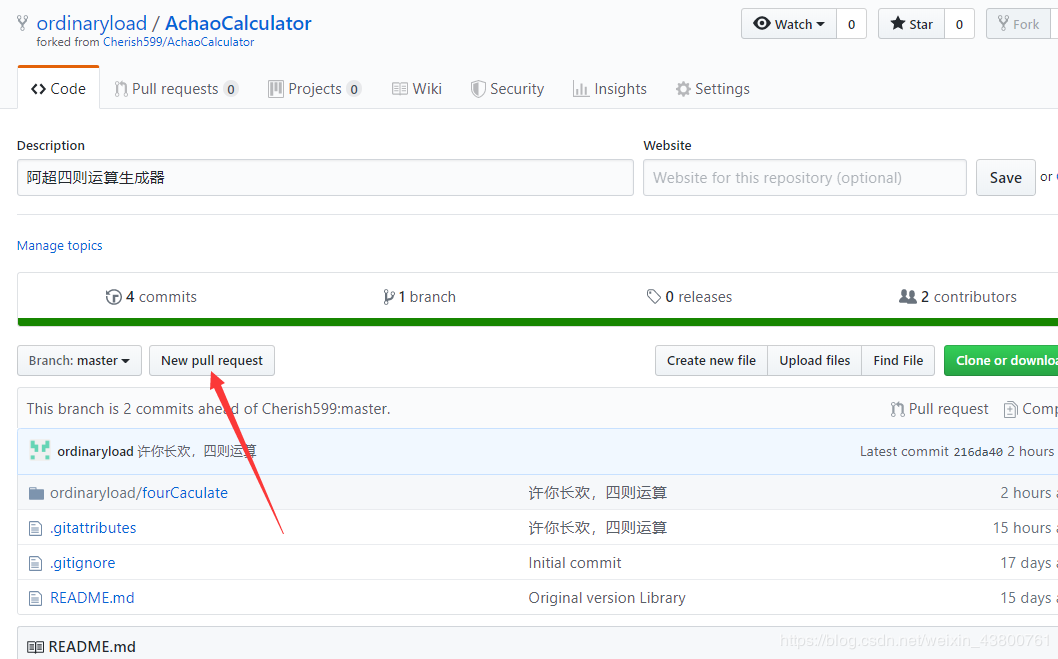The image size is (1058, 659).
Task: Fork the repository with Fork button
Action: pos(1018,24)
